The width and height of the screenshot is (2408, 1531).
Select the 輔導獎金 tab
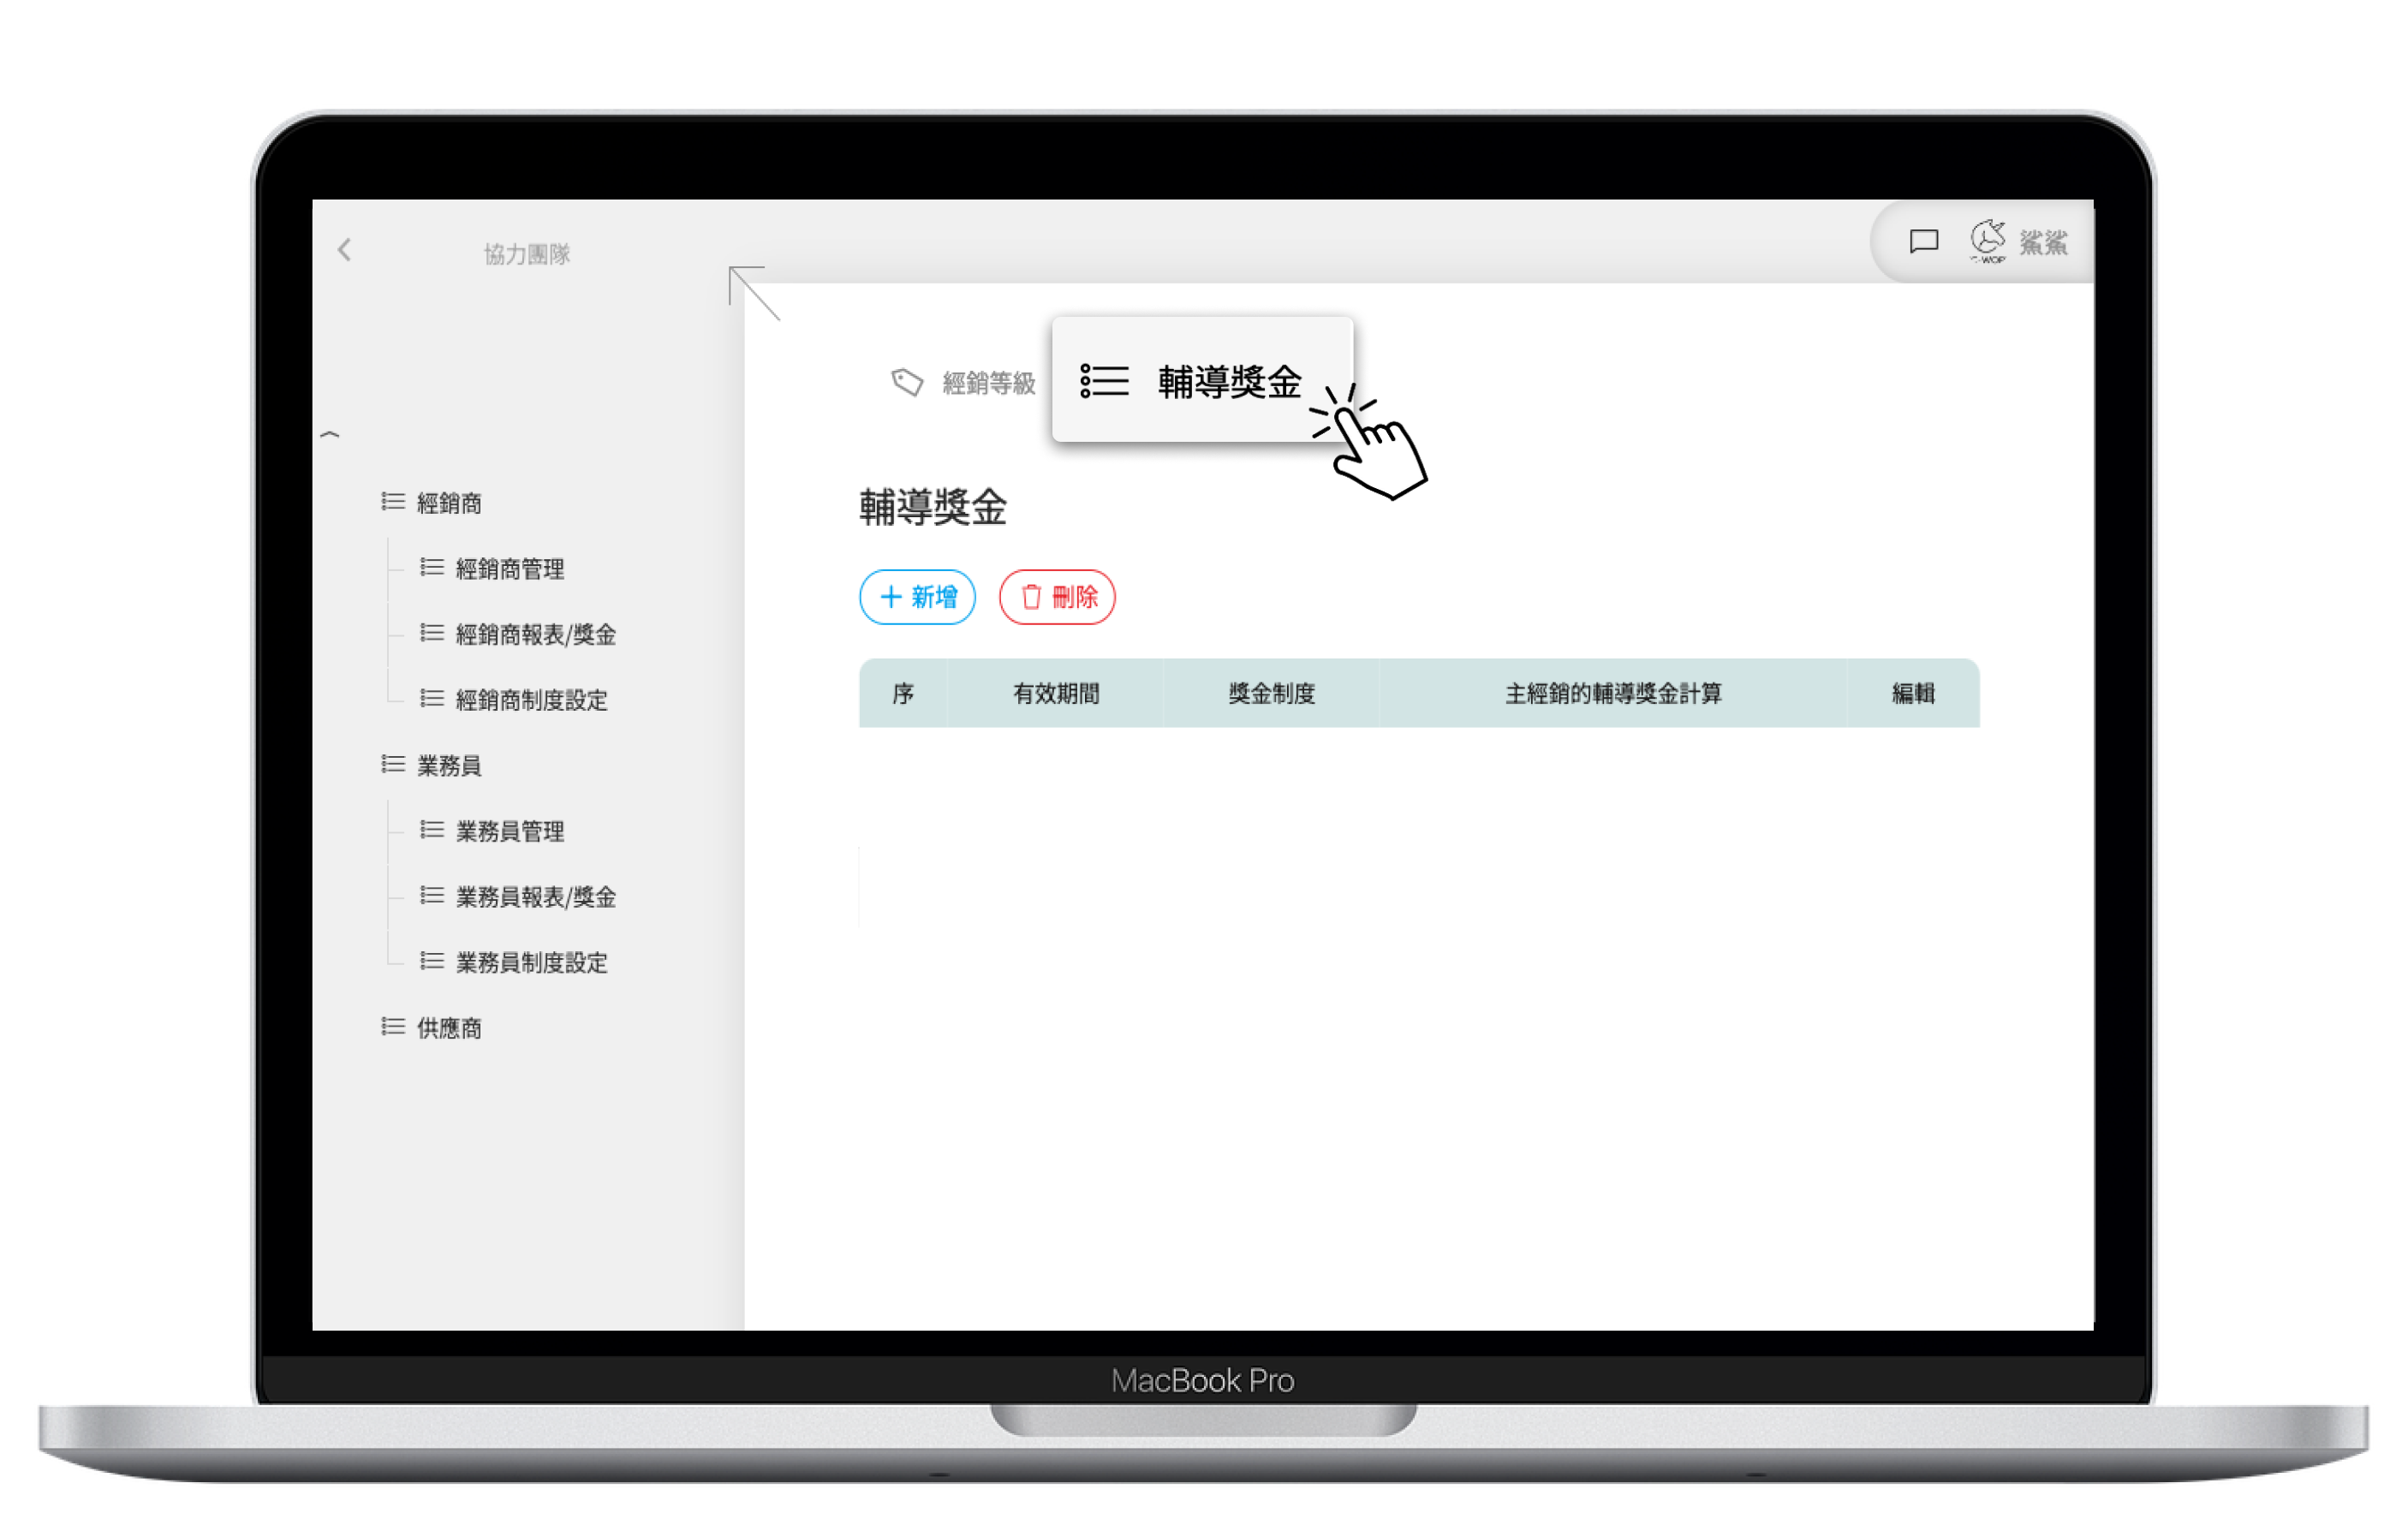[1228, 382]
